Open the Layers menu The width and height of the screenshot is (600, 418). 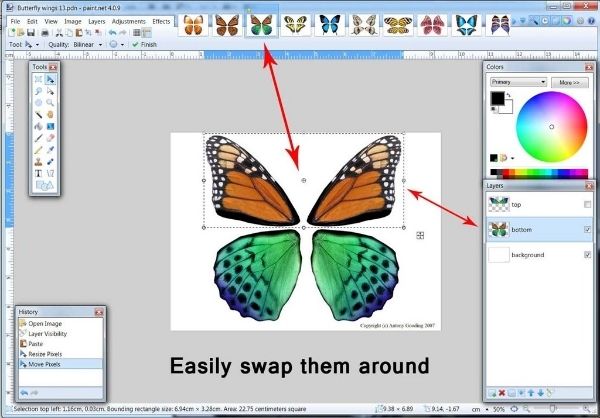coord(96,21)
